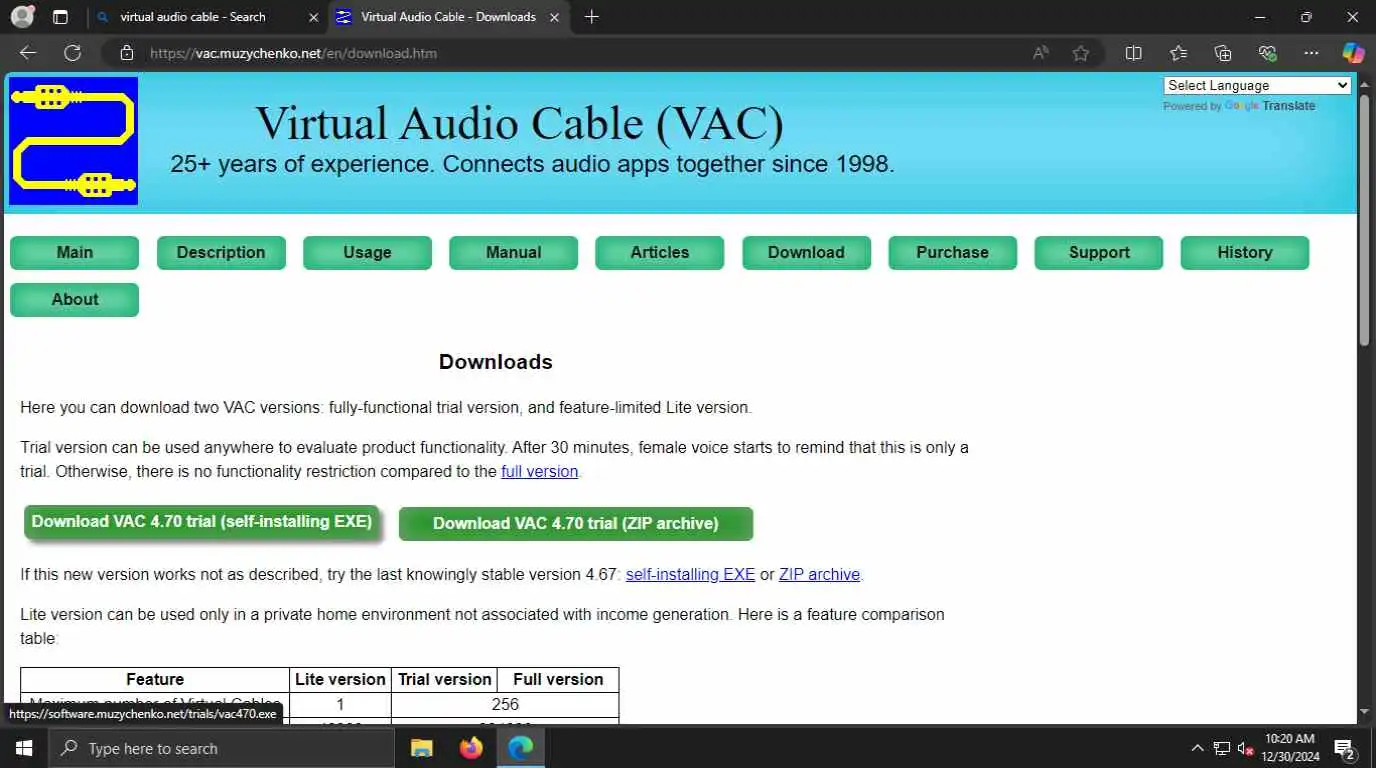Go to the Main page
This screenshot has height=768, width=1376.
click(75, 253)
